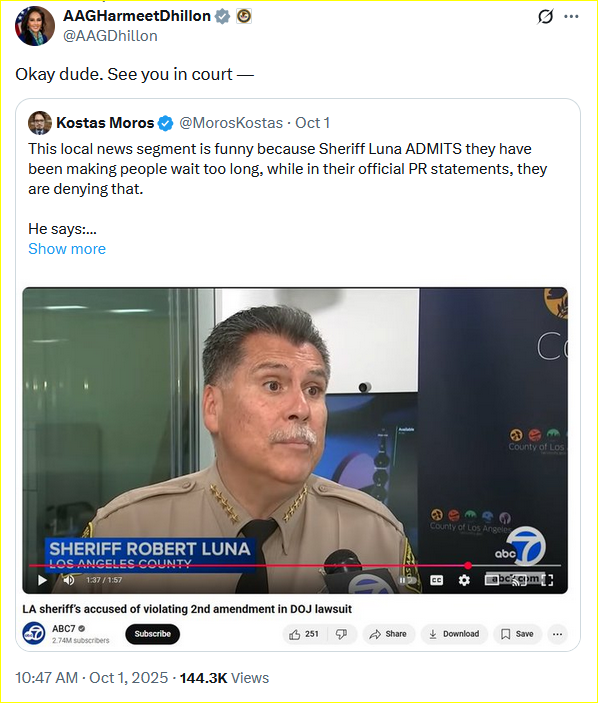Open the ABC7 channel avatar

pos(34,634)
